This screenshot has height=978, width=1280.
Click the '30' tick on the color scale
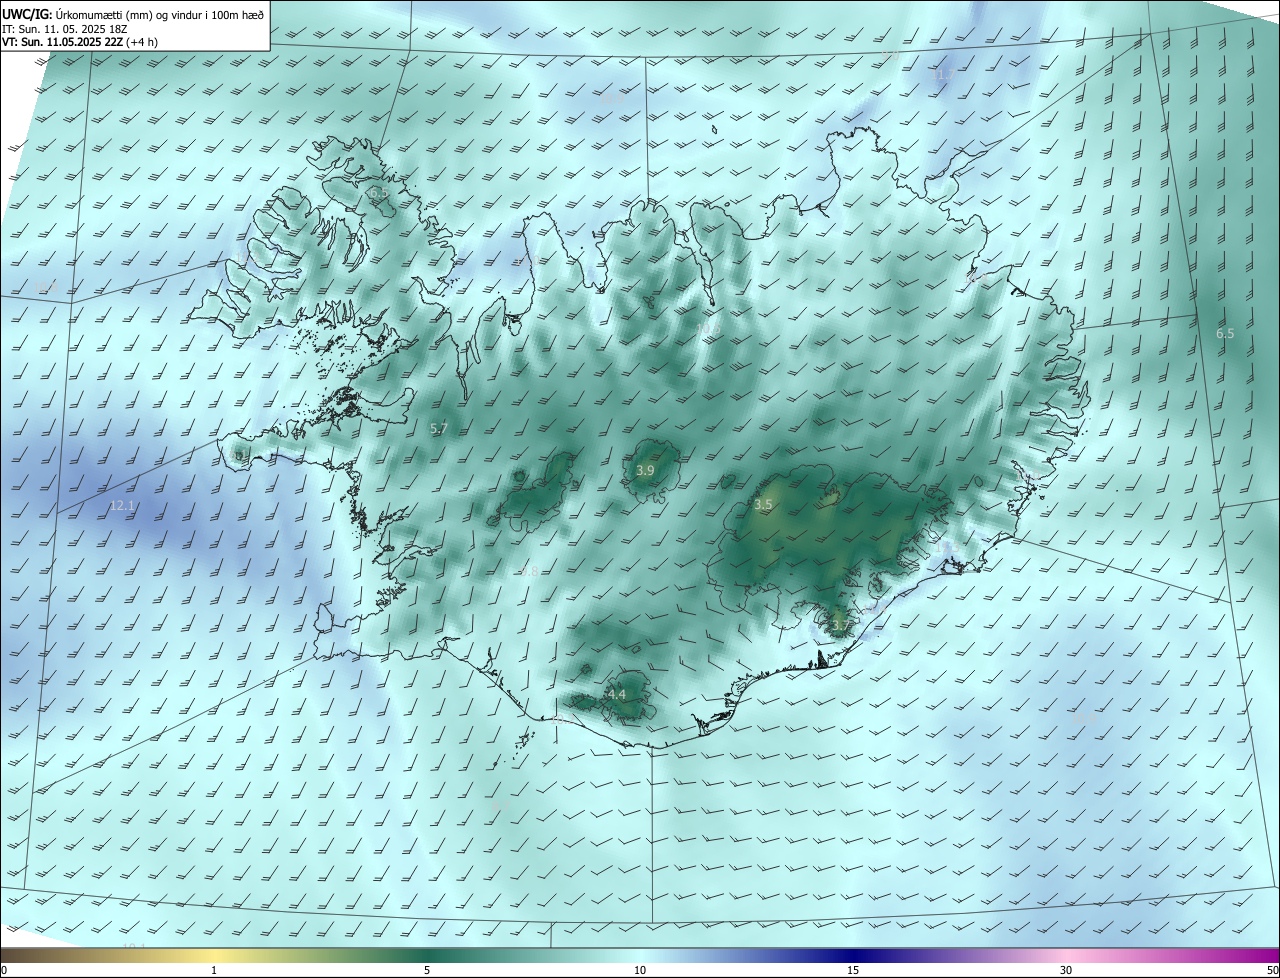coord(1066,970)
